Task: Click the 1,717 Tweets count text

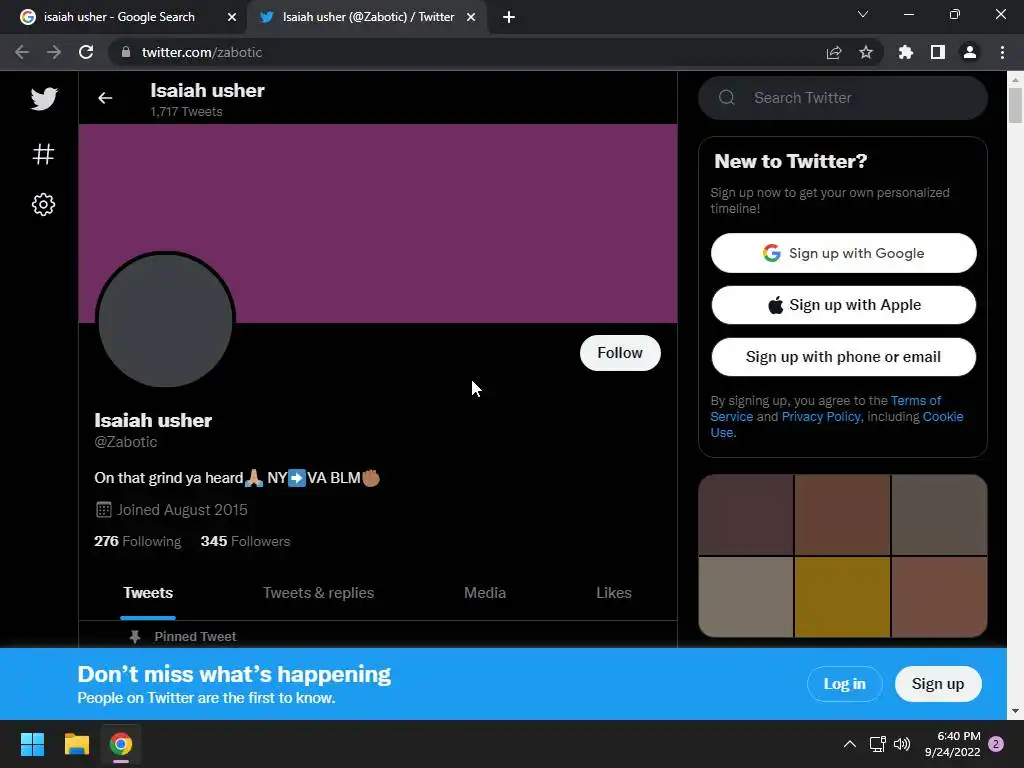Action: [187, 112]
